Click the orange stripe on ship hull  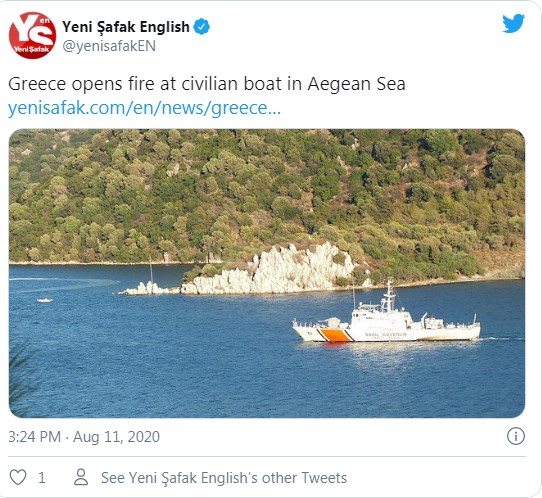coord(334,335)
